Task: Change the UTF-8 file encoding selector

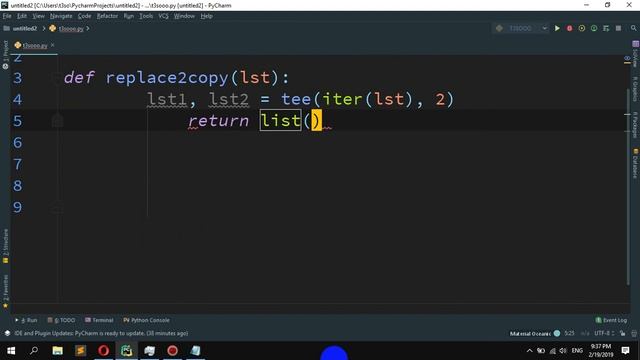Action: tap(604, 333)
